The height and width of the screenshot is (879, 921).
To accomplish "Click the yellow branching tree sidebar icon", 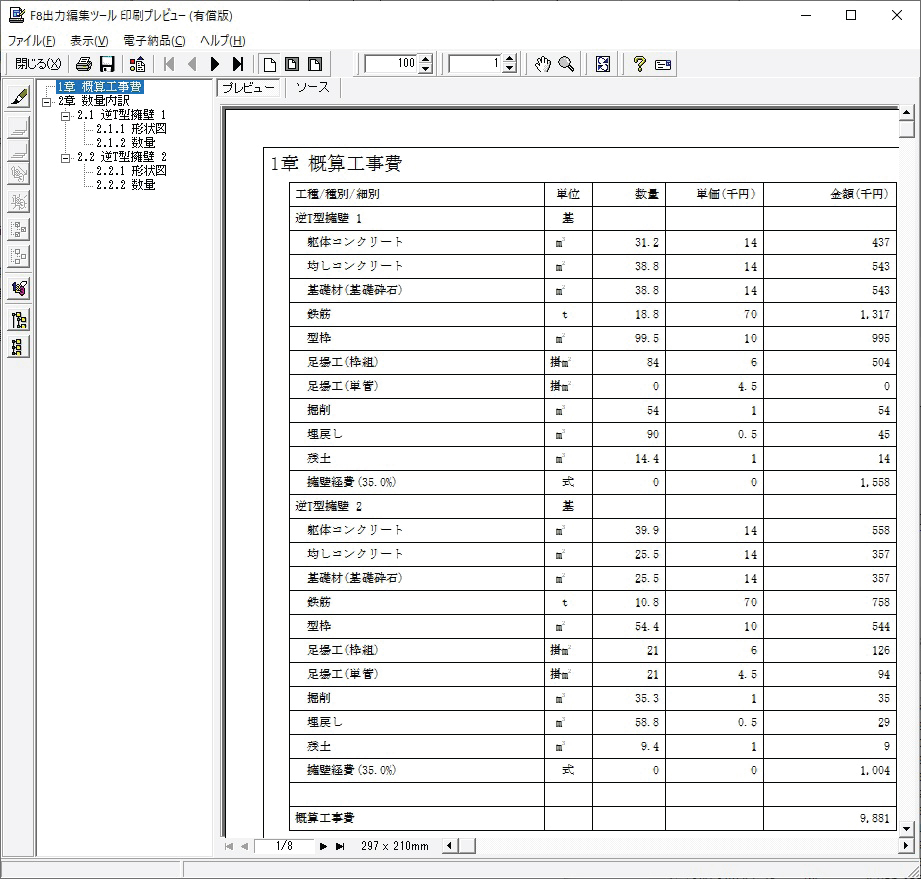I will click(x=19, y=320).
